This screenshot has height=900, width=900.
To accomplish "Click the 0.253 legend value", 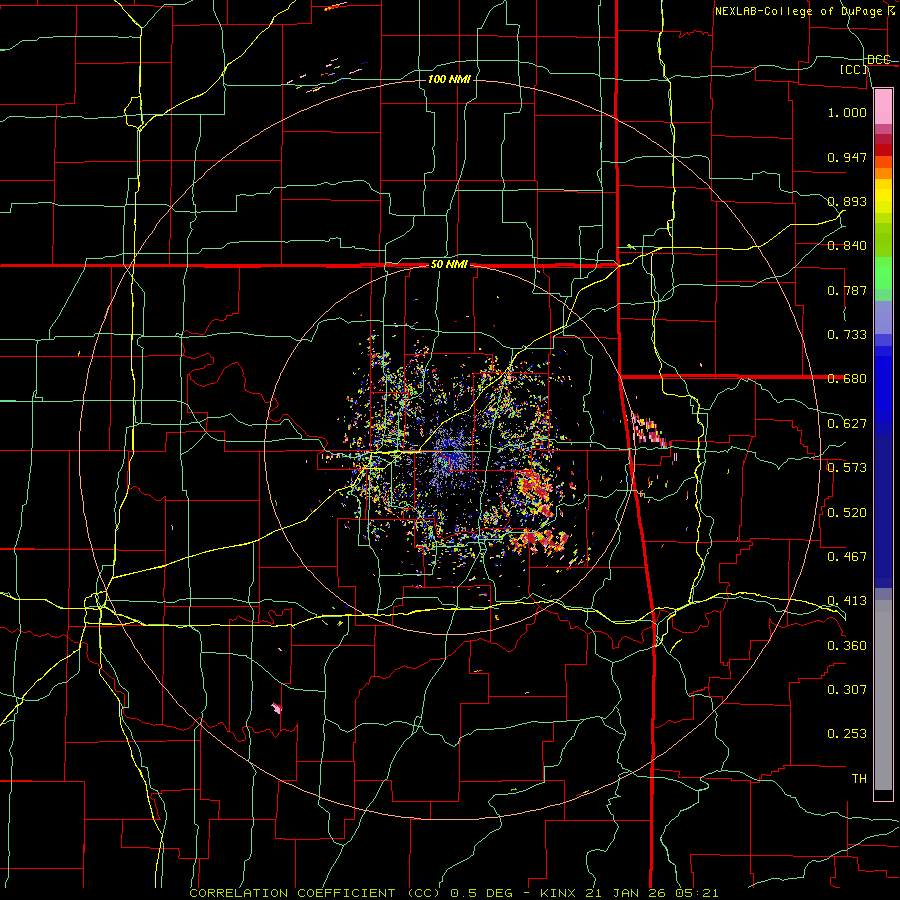I will tap(847, 734).
